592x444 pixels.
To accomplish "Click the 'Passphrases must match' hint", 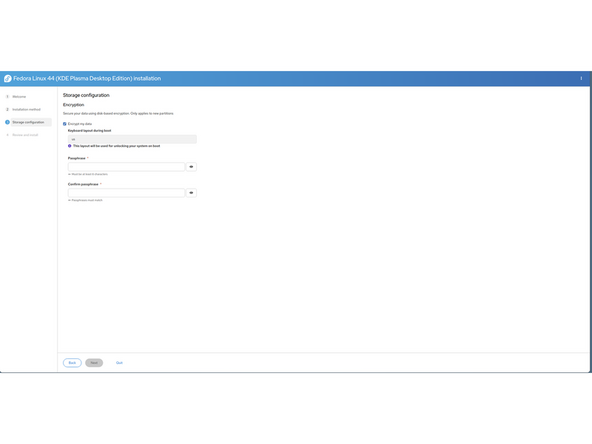I will tap(87, 200).
